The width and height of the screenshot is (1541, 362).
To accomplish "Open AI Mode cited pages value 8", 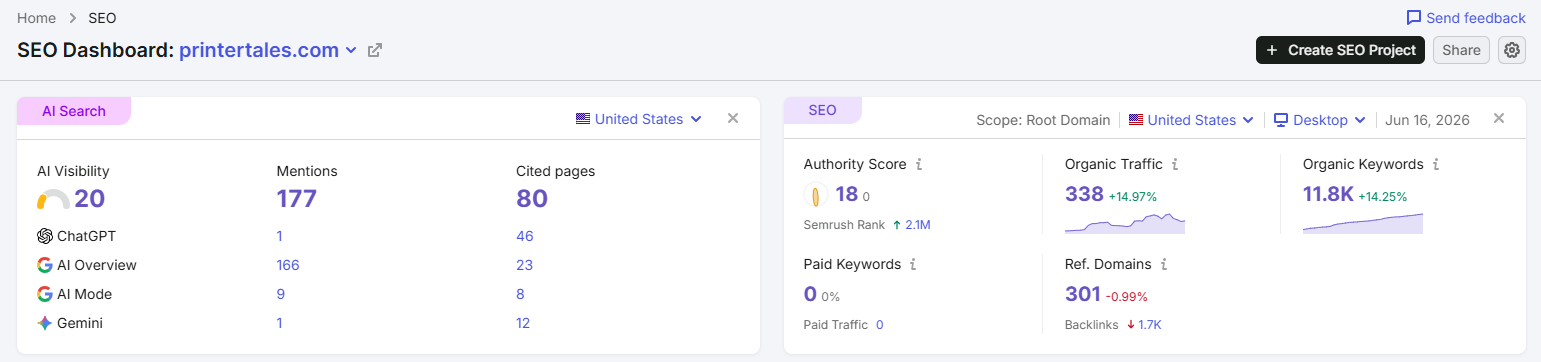I will (521, 294).
